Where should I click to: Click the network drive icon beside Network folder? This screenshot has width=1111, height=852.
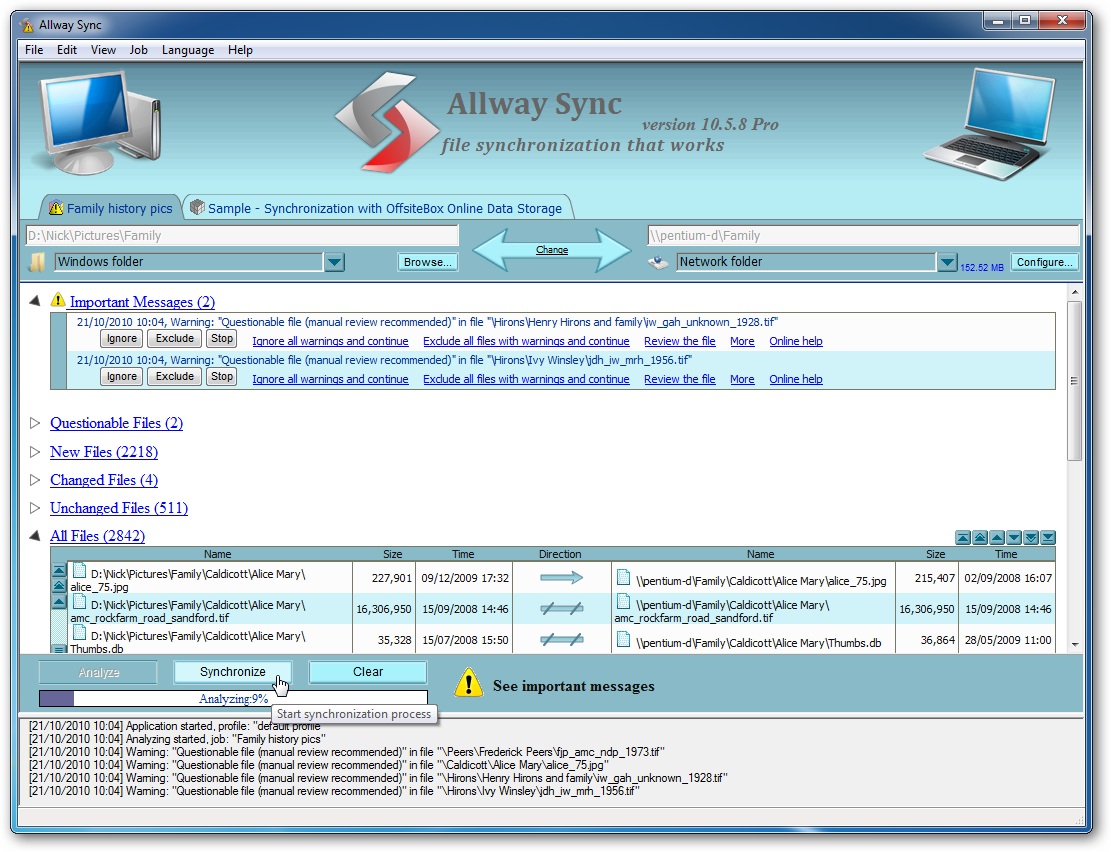tap(658, 262)
